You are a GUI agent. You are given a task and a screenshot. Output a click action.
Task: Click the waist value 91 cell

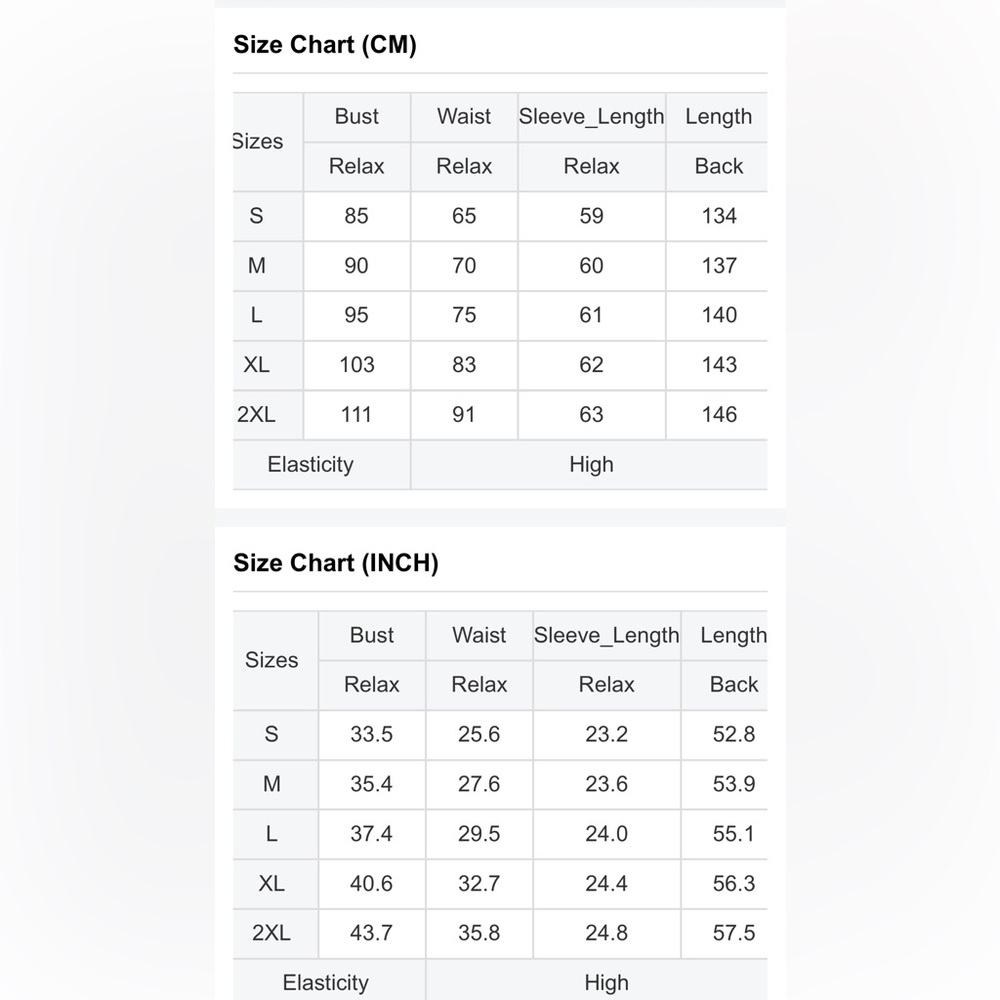464,415
